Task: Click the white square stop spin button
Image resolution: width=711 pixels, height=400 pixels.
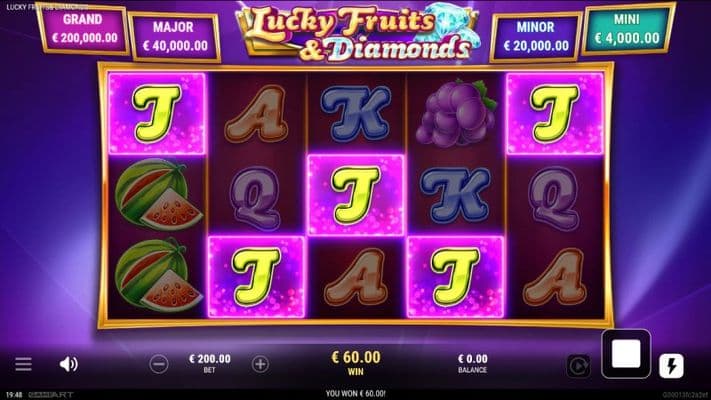Action: (626, 354)
